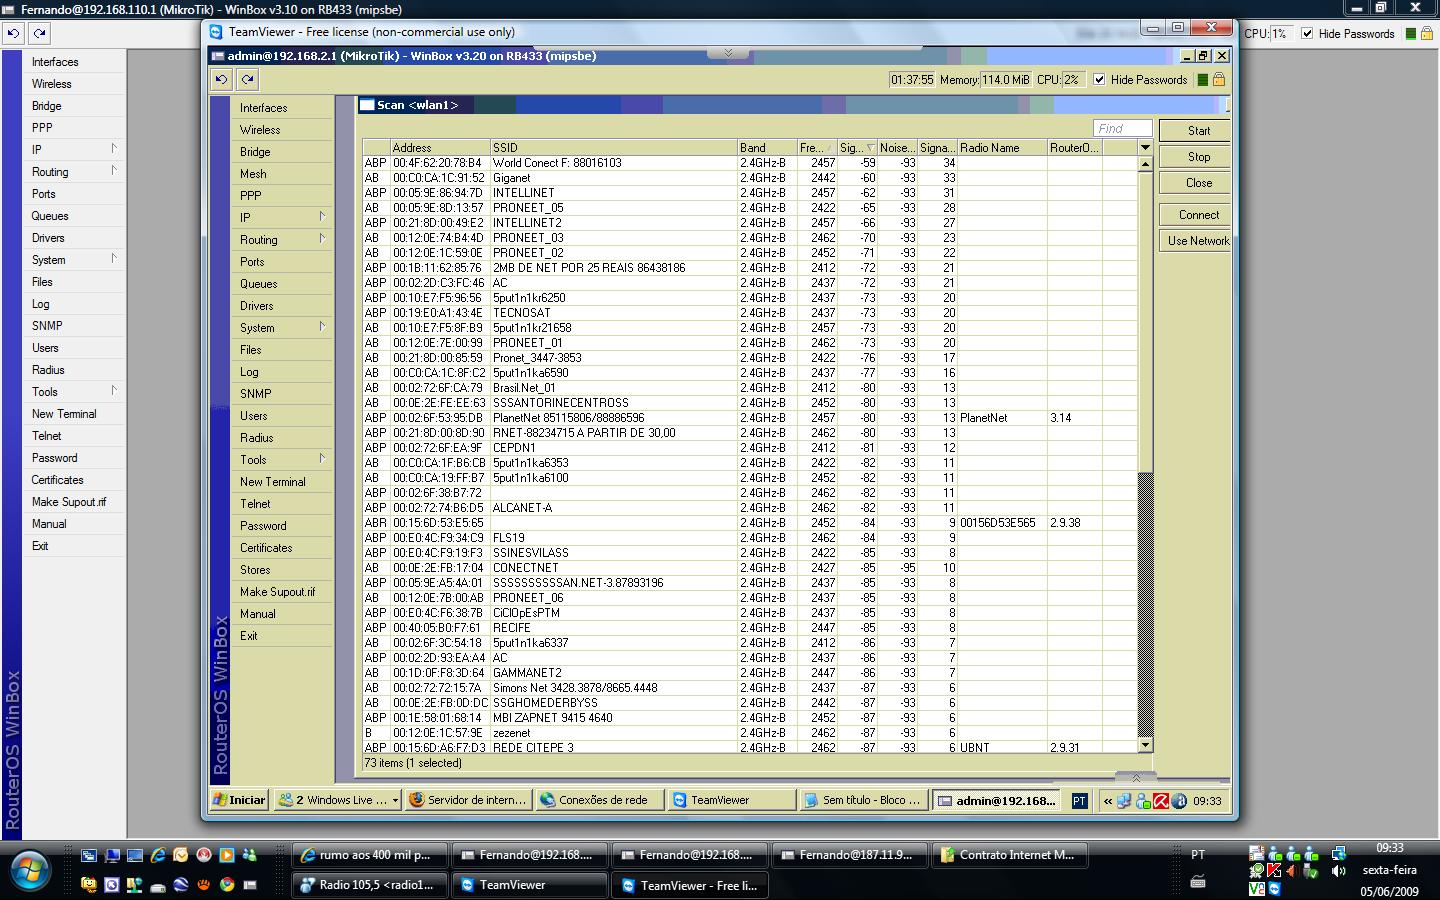Click the TeamViewer logo in the window title bar
Image resolution: width=1440 pixels, height=900 pixels.
tap(216, 32)
